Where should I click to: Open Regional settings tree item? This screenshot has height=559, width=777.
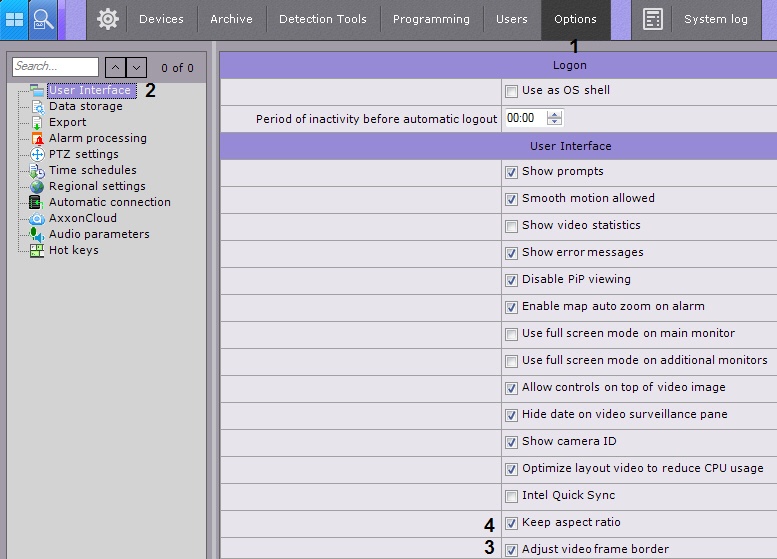click(x=97, y=186)
